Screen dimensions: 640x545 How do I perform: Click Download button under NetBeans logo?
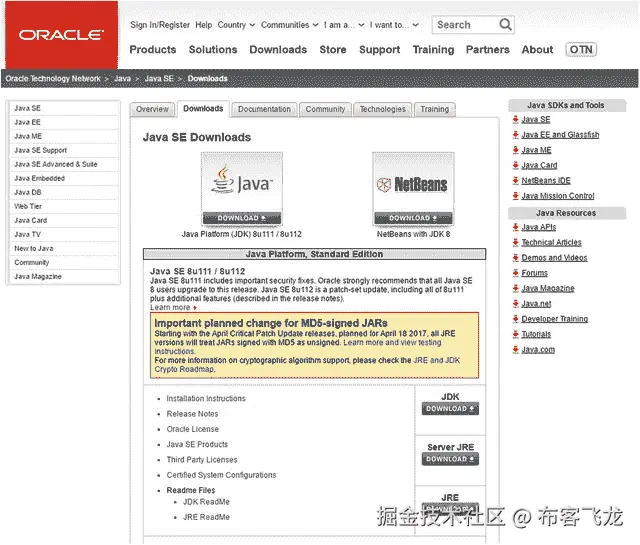click(413, 218)
